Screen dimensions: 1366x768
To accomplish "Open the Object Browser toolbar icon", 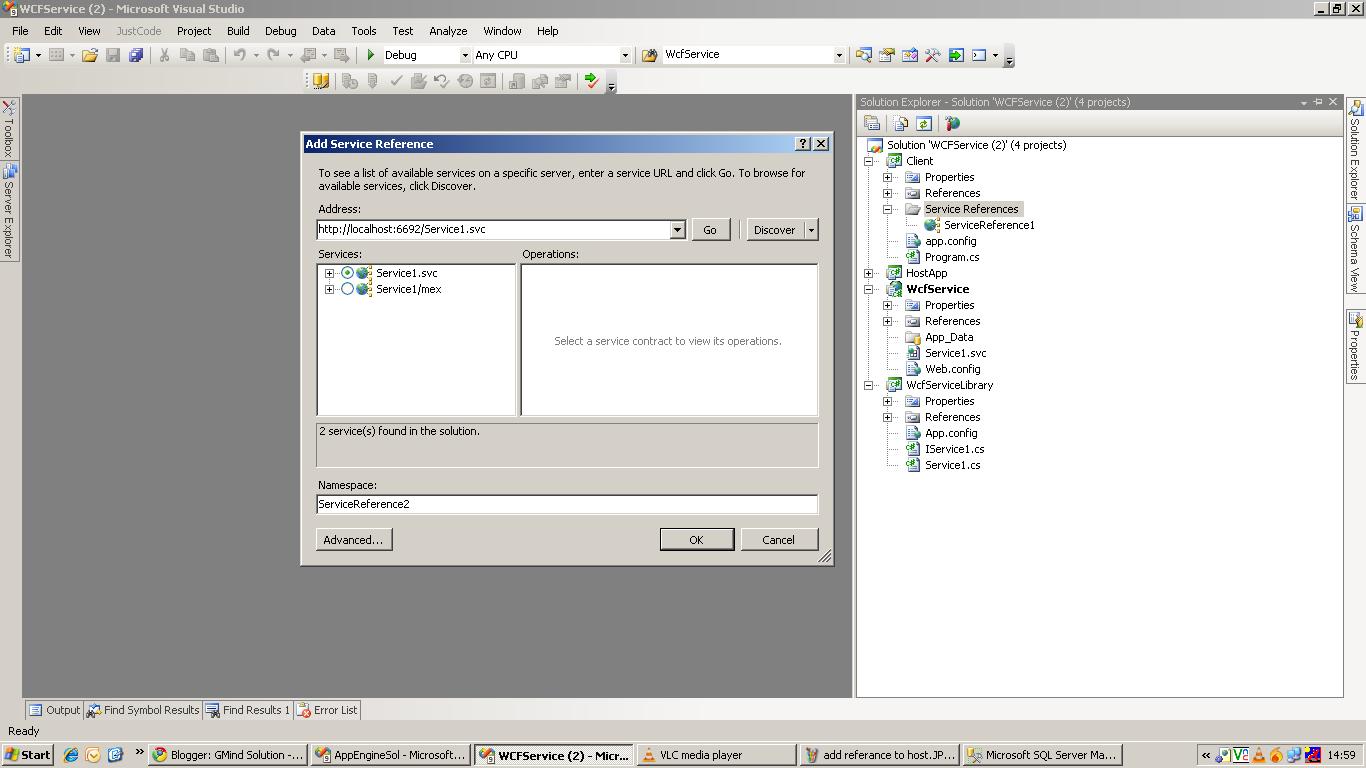I will click(909, 55).
